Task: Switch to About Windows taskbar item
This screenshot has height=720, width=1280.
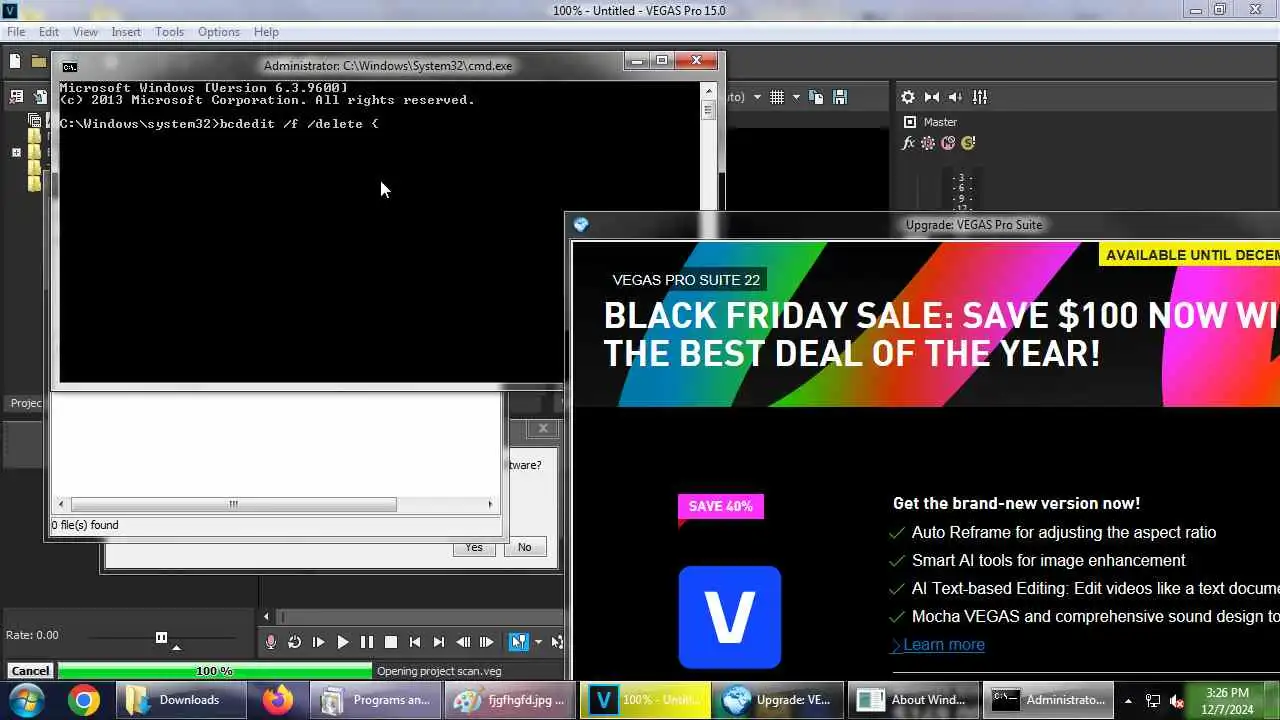Action: pos(914,700)
